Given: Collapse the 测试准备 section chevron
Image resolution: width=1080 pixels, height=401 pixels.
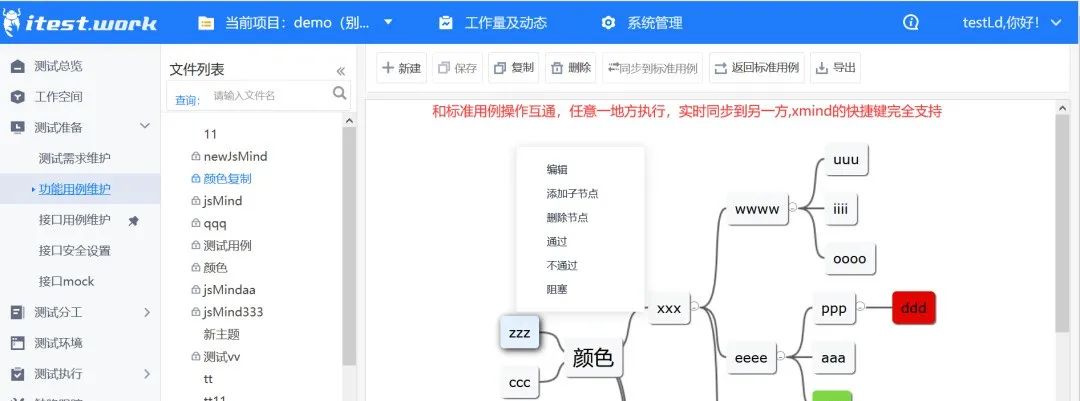Looking at the screenshot, I should click(x=145, y=125).
